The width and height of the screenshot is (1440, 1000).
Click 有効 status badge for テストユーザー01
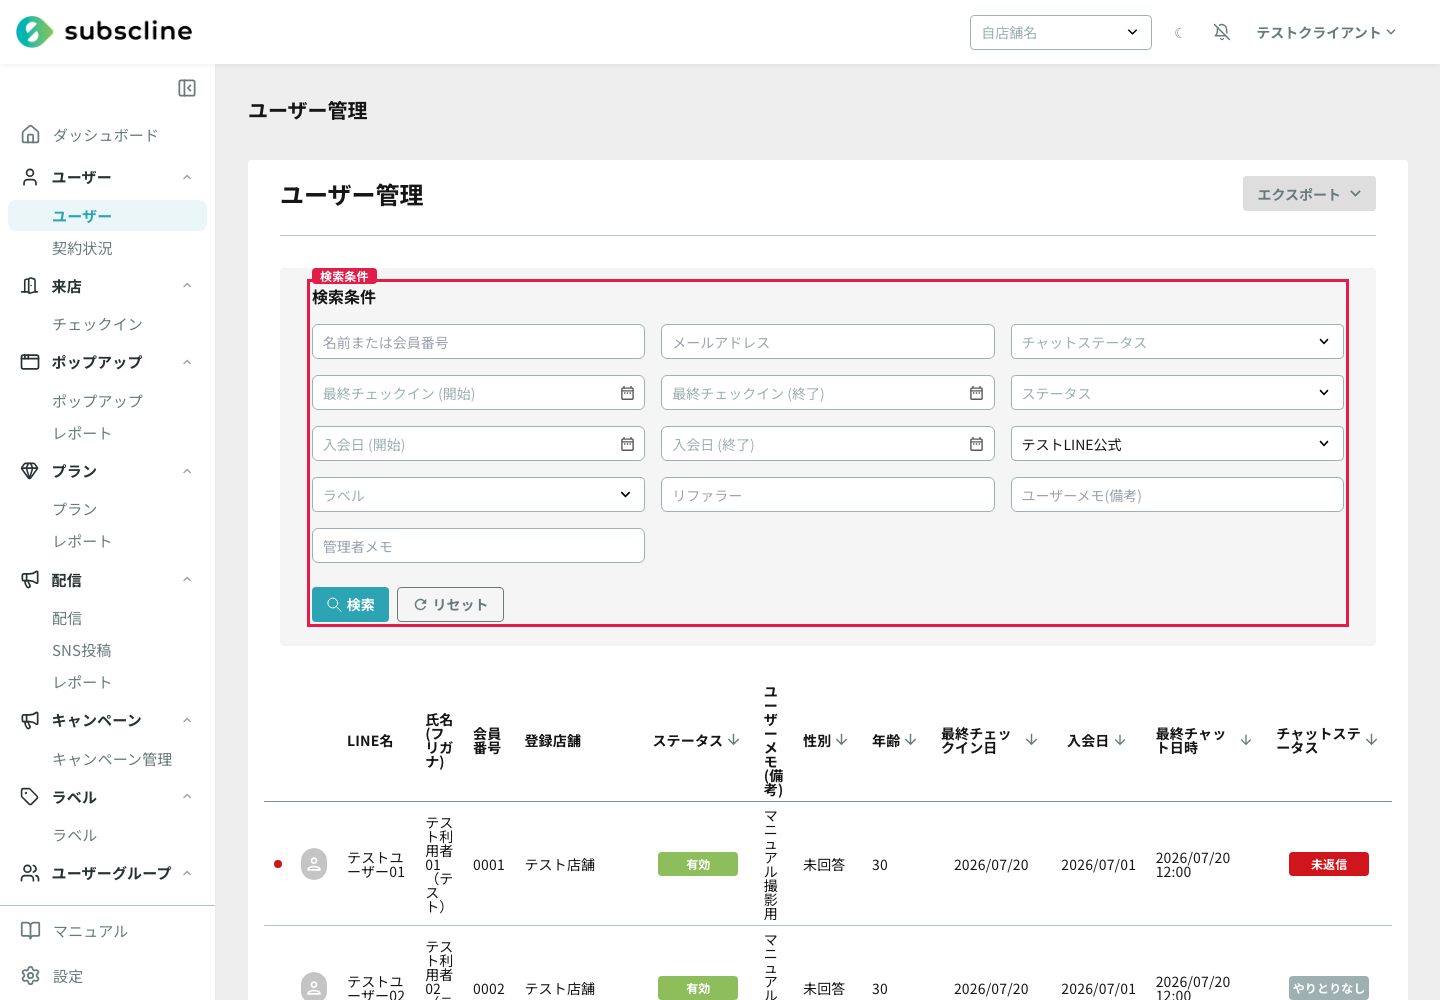point(698,864)
